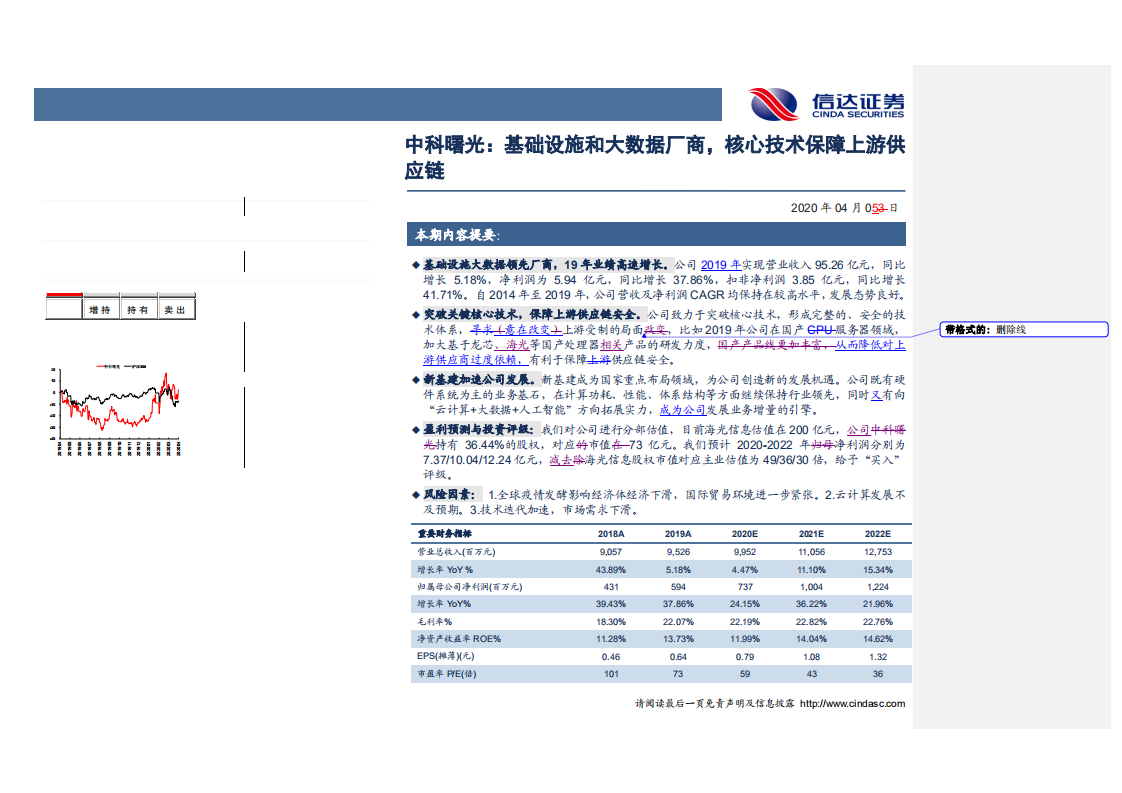
Task: Click the diamond bullet beside 新基建加速公司发展
Action: [x=415, y=379]
